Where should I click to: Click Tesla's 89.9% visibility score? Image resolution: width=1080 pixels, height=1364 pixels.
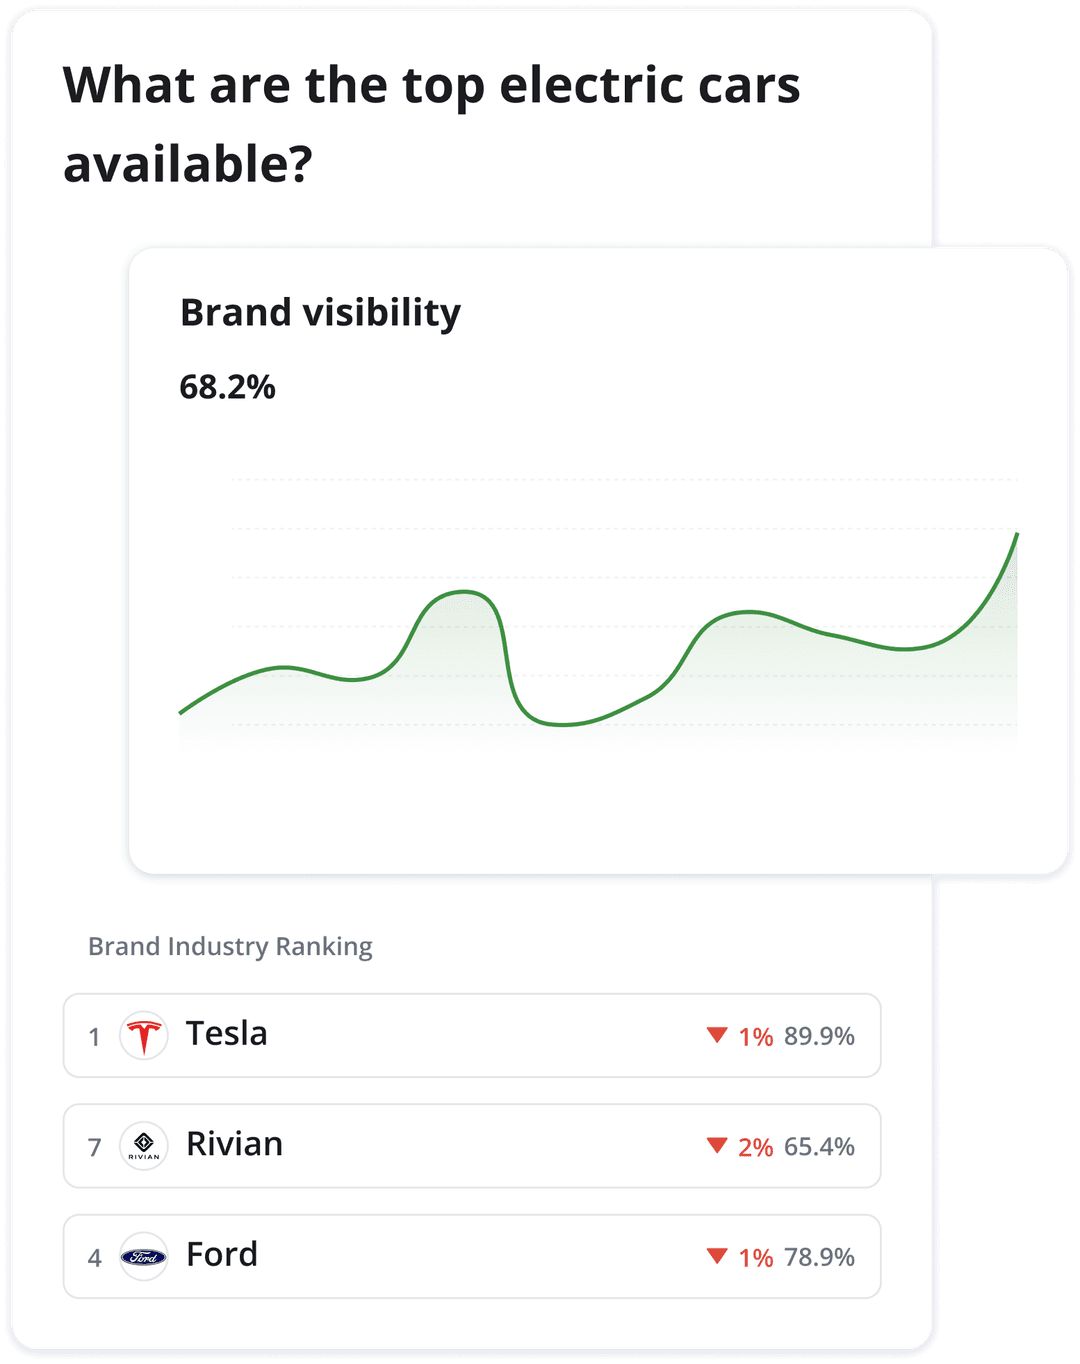click(819, 1036)
